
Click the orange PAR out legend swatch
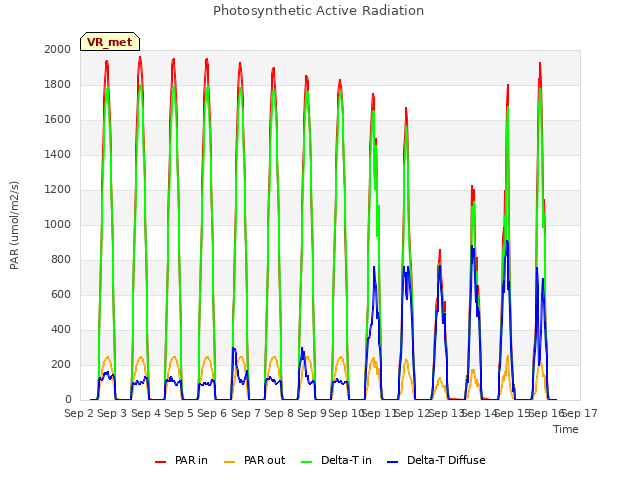pyautogui.click(x=230, y=462)
